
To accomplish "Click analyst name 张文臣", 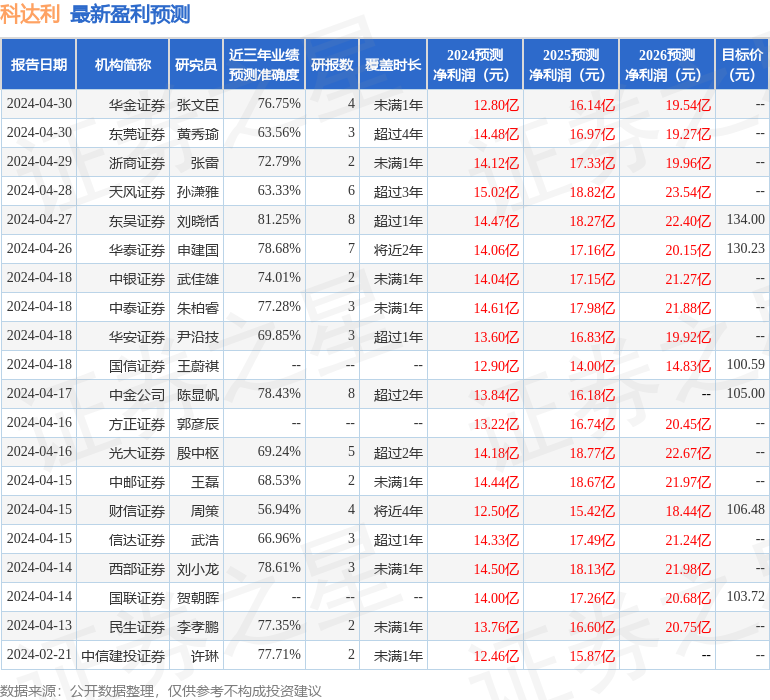I will 197,105.
